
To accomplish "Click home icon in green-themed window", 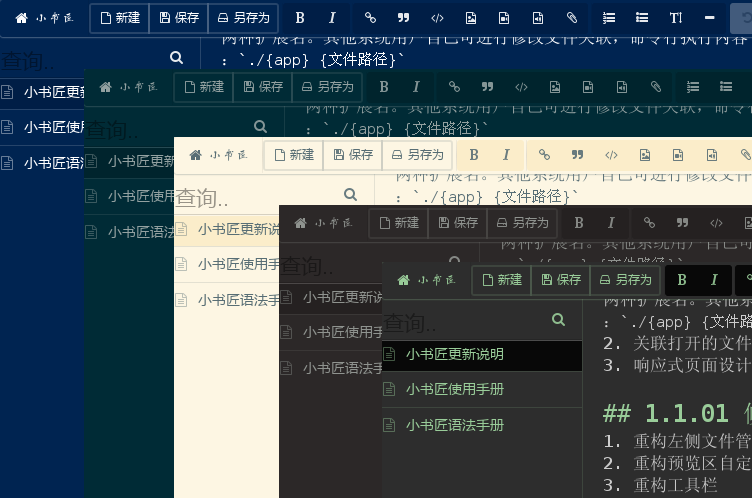I will (x=403, y=280).
